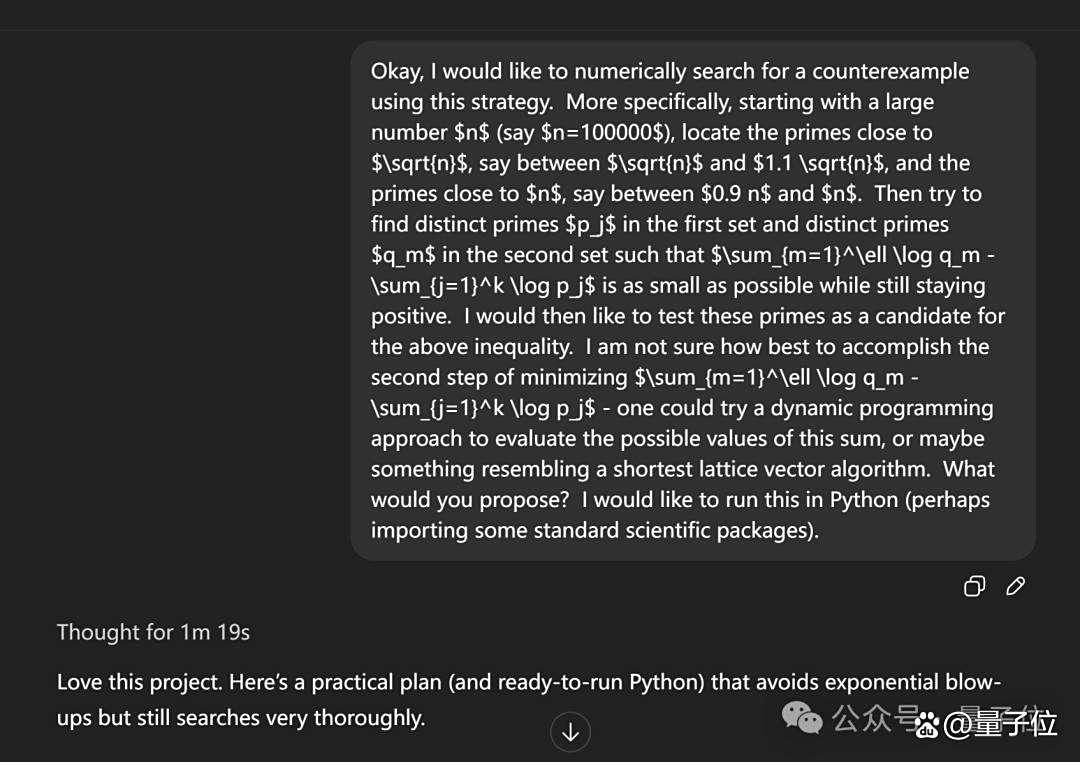Click the 'Love this project.' reply sentence
This screenshot has width=1080, height=762.
point(140,682)
